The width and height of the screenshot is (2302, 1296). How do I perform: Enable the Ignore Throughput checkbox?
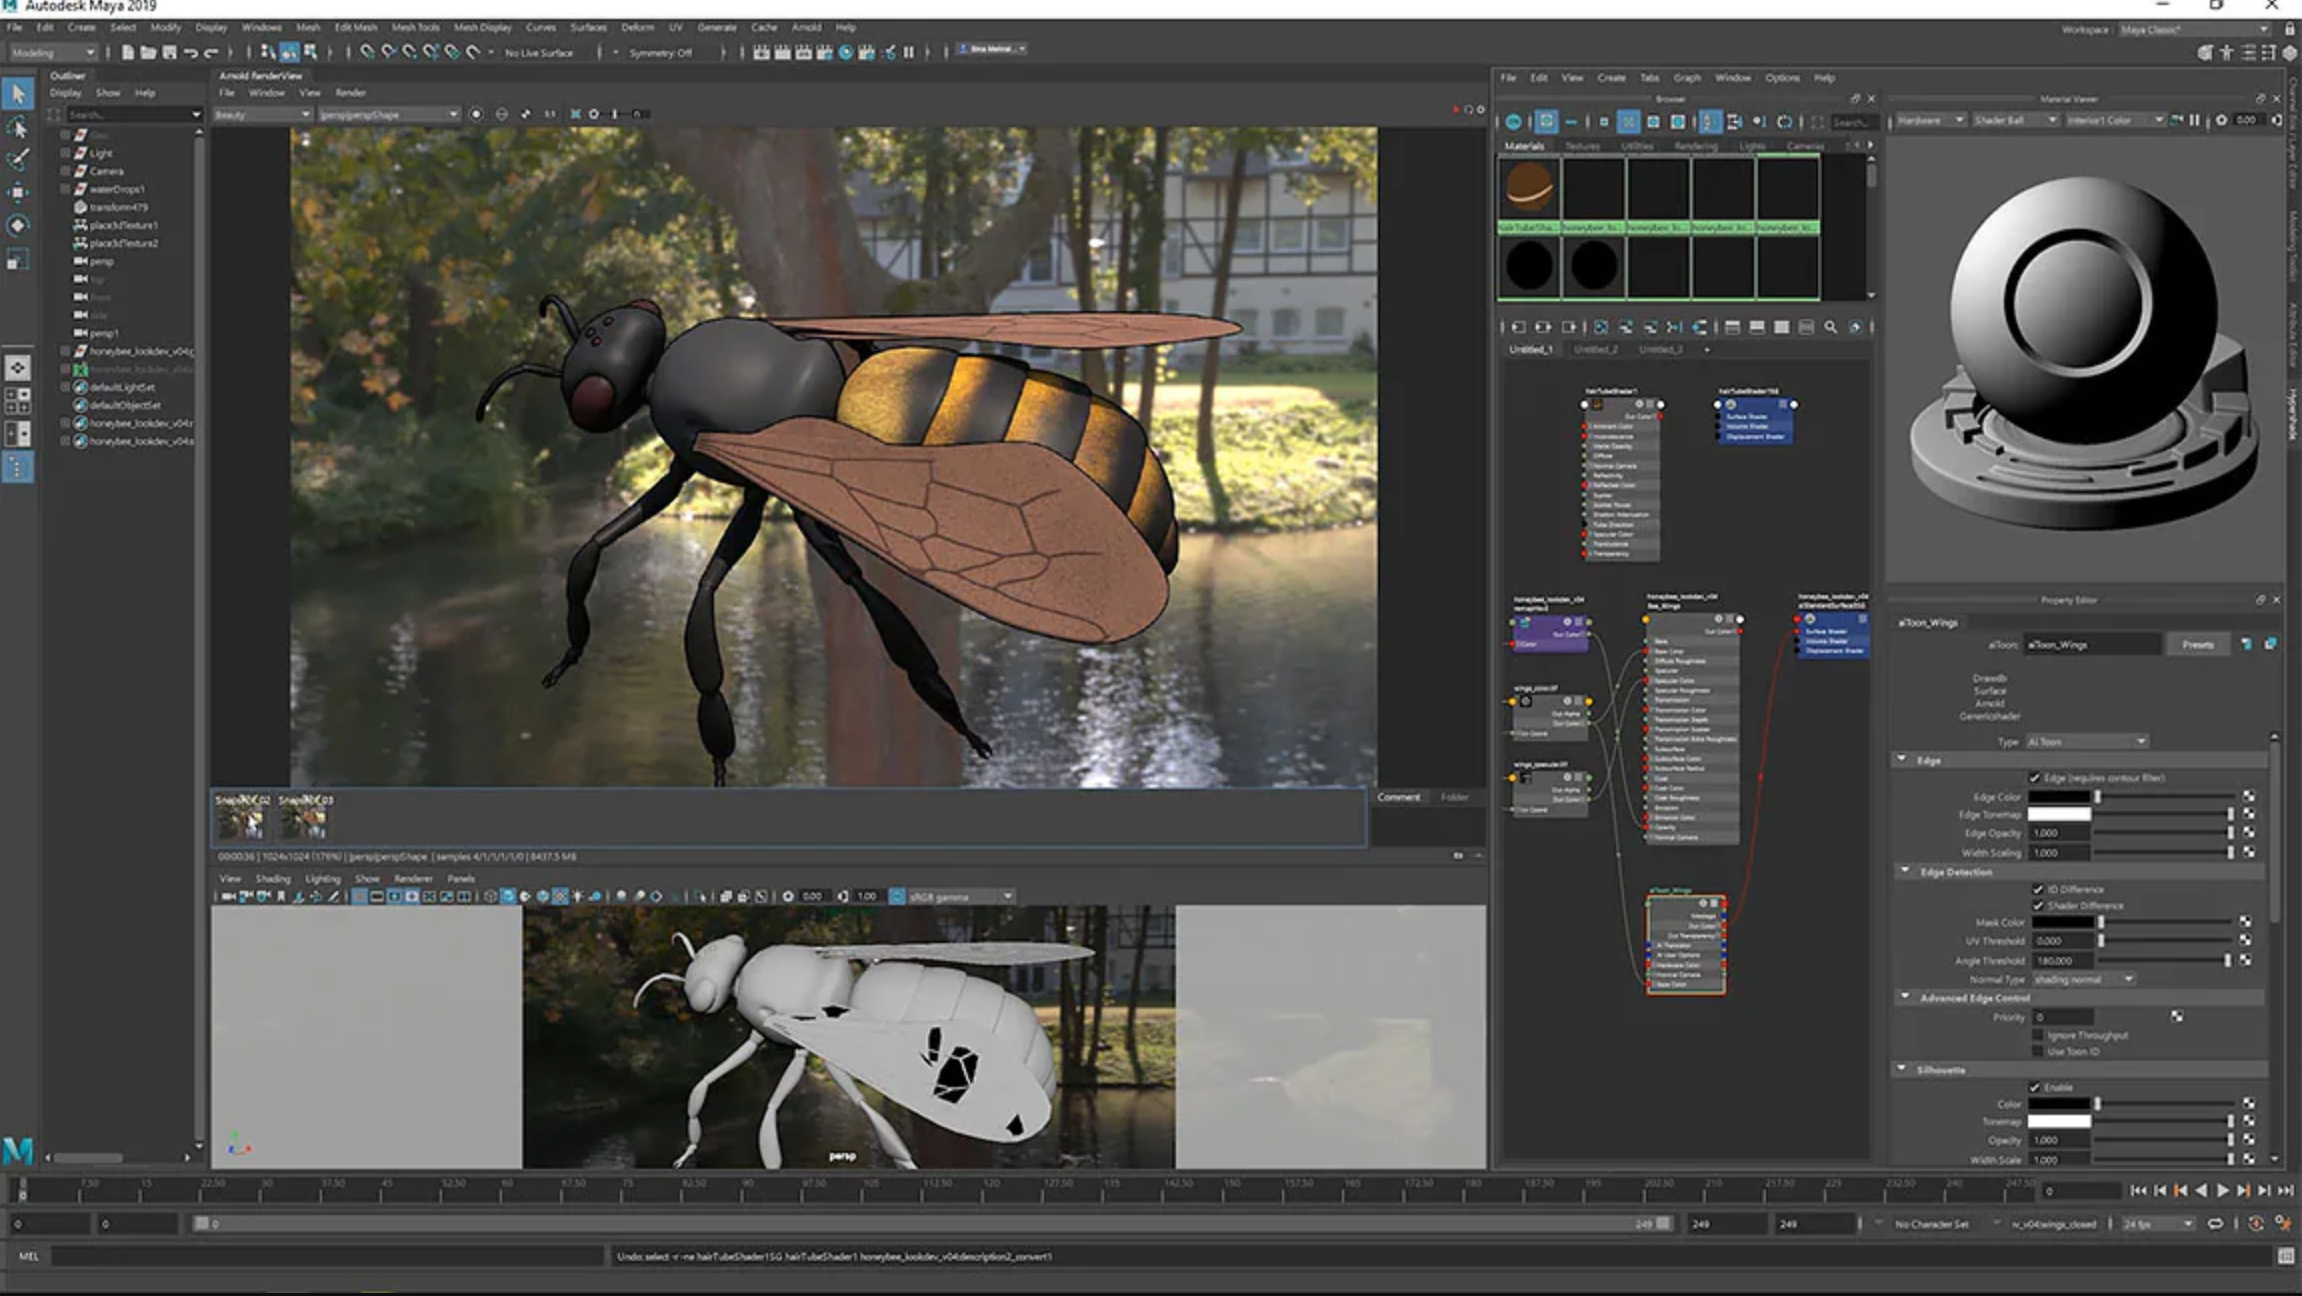point(2038,1035)
